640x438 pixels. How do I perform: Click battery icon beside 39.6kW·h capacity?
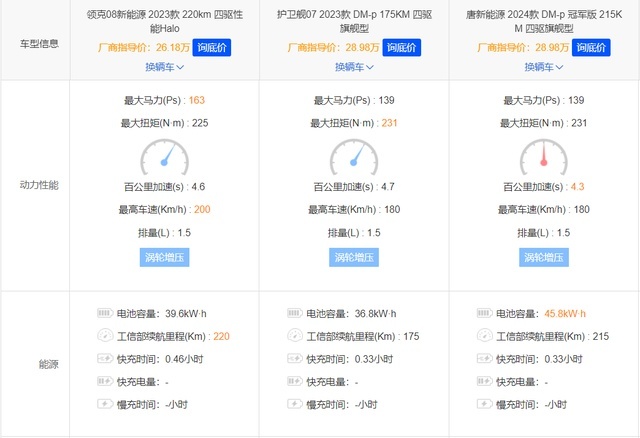pyautogui.click(x=105, y=313)
